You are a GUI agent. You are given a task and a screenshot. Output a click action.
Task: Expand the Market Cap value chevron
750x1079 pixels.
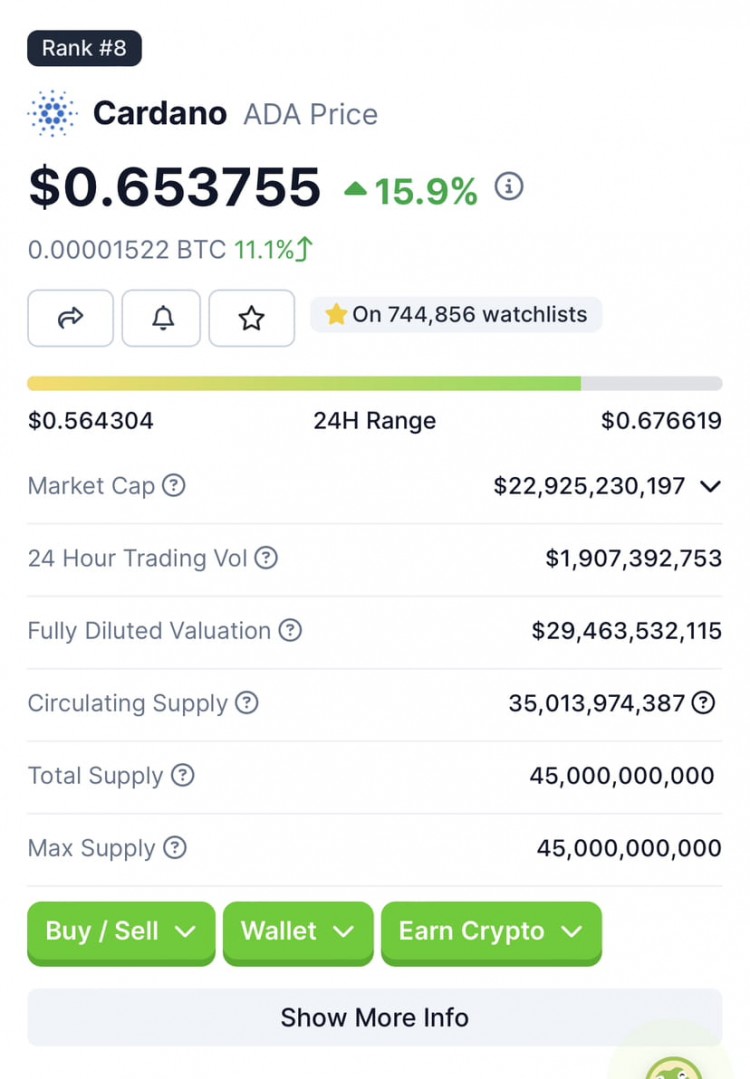tap(710, 486)
